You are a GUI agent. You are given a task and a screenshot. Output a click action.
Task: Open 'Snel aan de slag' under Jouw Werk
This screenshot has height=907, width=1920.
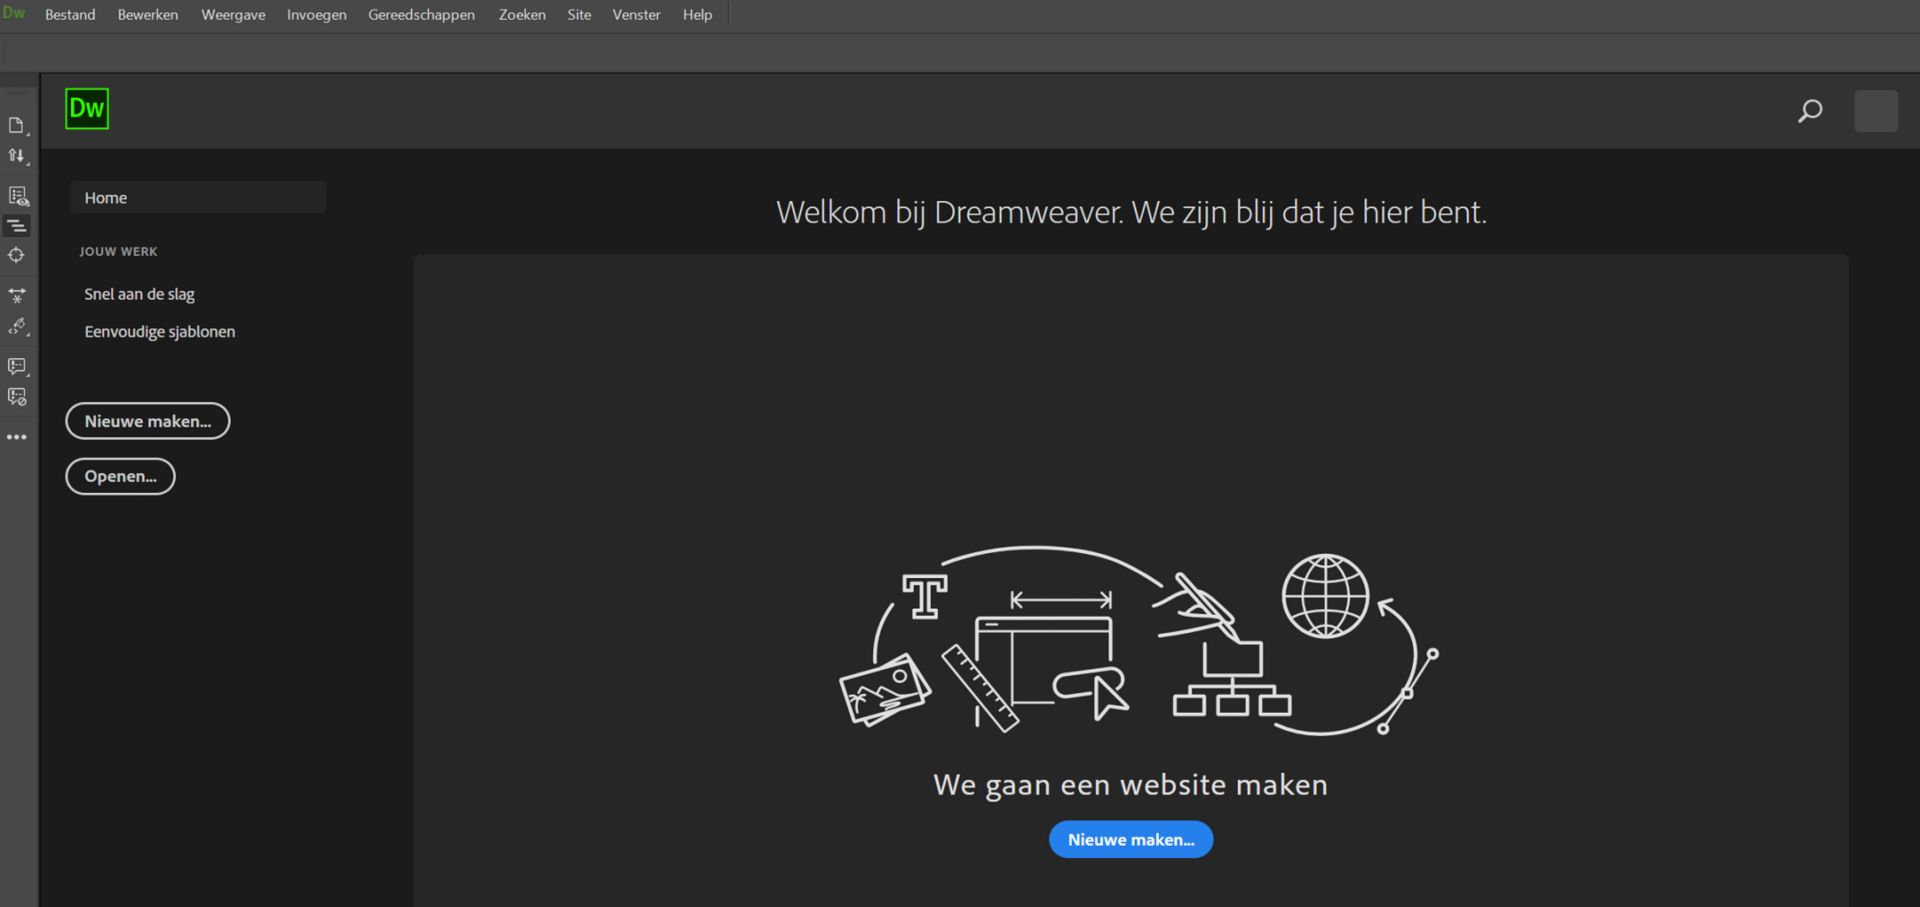[x=139, y=293]
